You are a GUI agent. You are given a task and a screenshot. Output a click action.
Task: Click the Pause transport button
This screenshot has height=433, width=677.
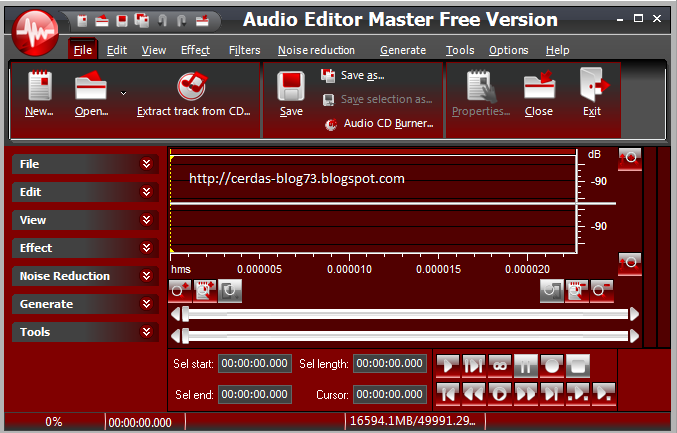[526, 366]
